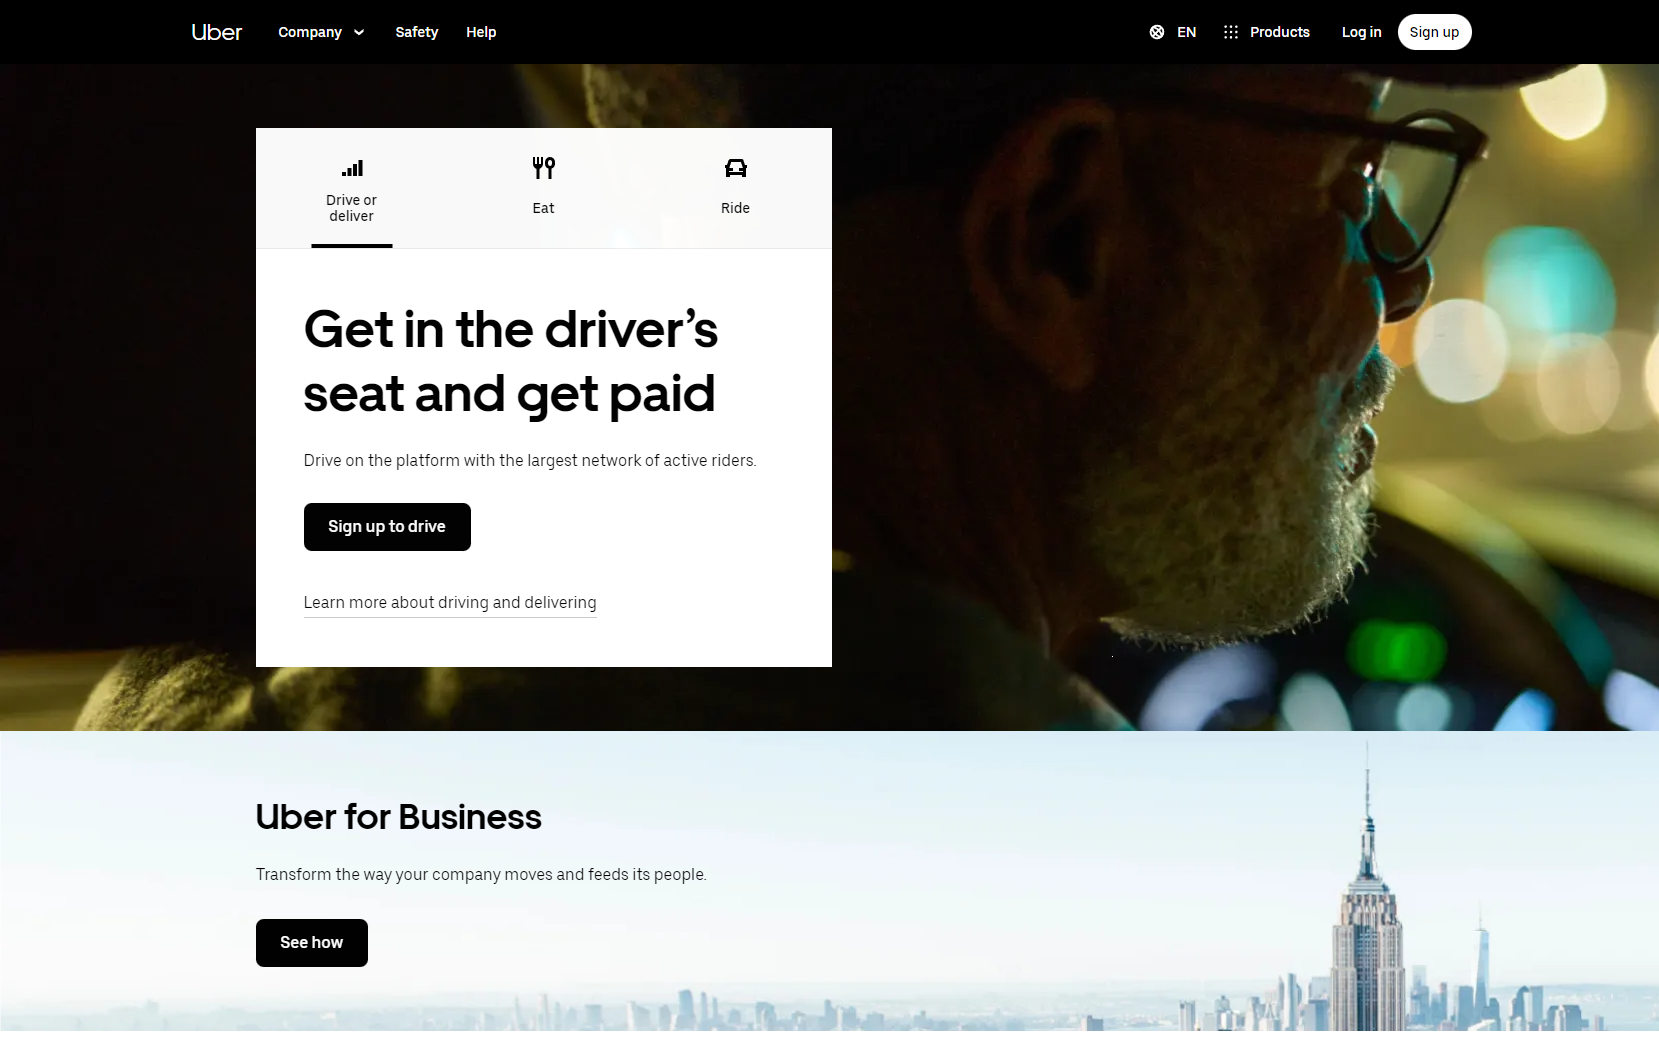Select the Drive or deliver tab label
This screenshot has height=1050, width=1659.
(x=352, y=208)
